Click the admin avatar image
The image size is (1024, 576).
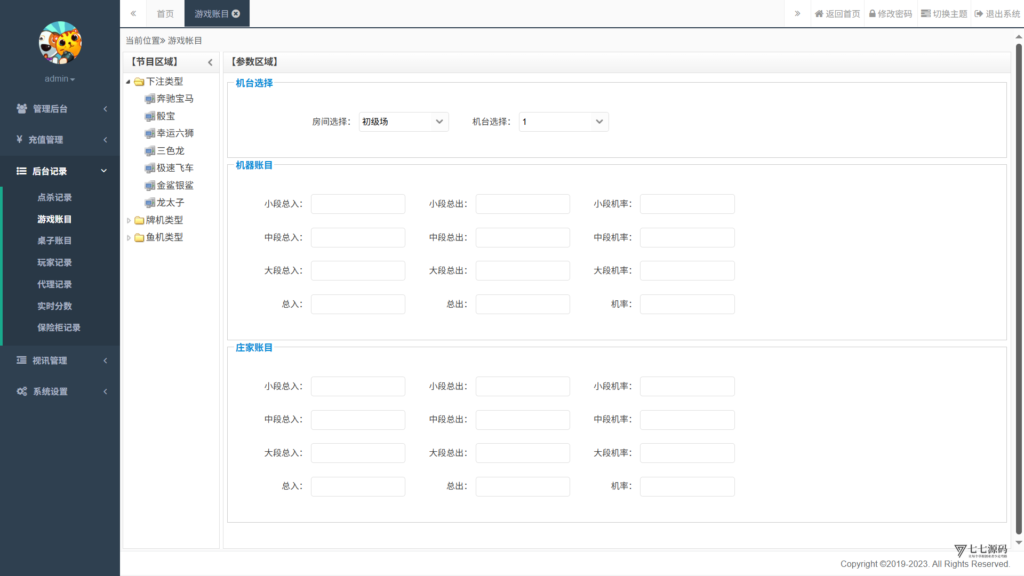(x=60, y=42)
